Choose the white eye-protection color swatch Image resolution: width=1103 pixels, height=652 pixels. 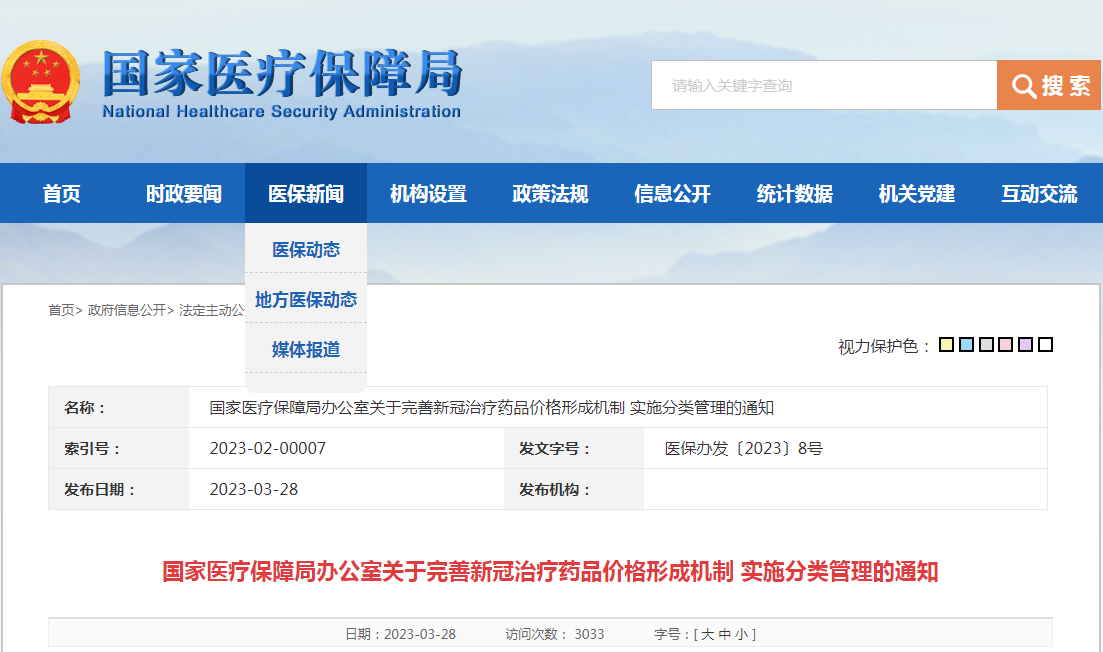1045,345
